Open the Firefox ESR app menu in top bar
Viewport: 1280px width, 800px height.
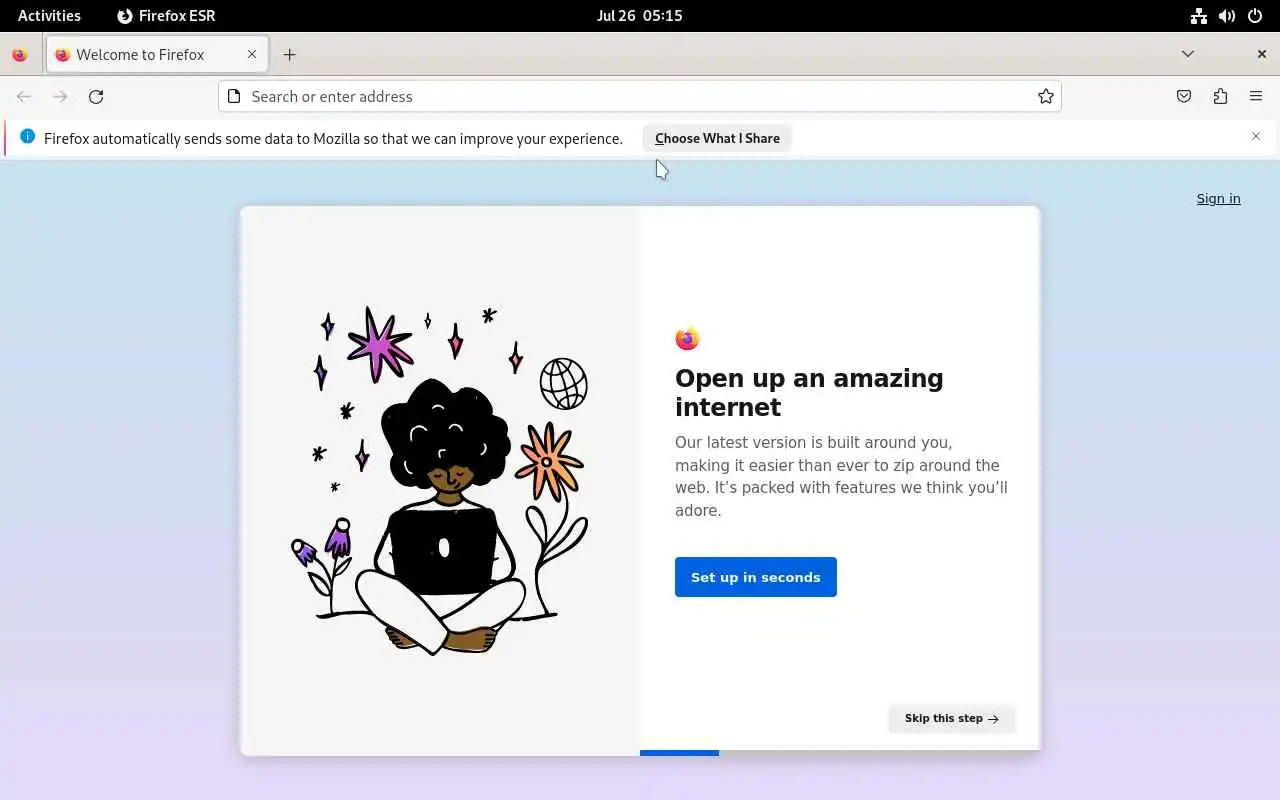[x=166, y=16]
